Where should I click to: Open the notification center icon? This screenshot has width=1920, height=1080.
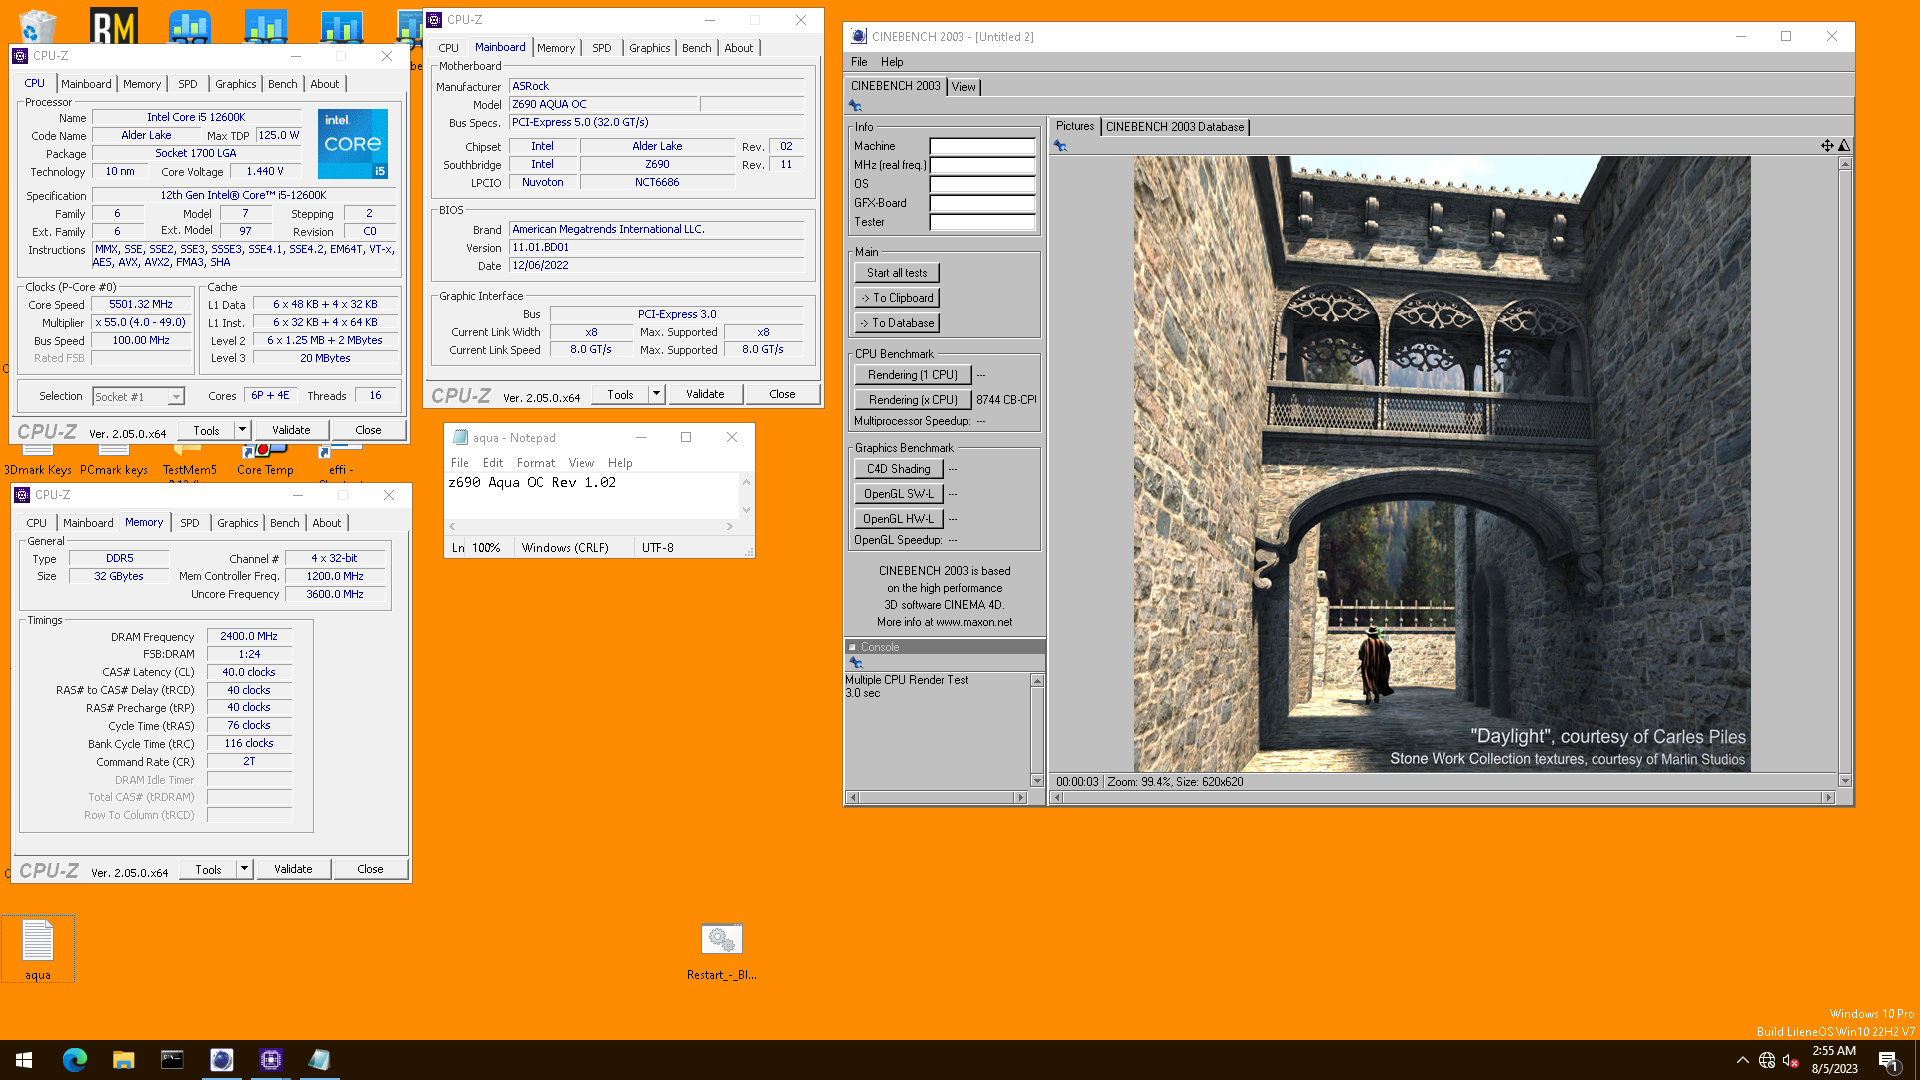point(1889,1060)
